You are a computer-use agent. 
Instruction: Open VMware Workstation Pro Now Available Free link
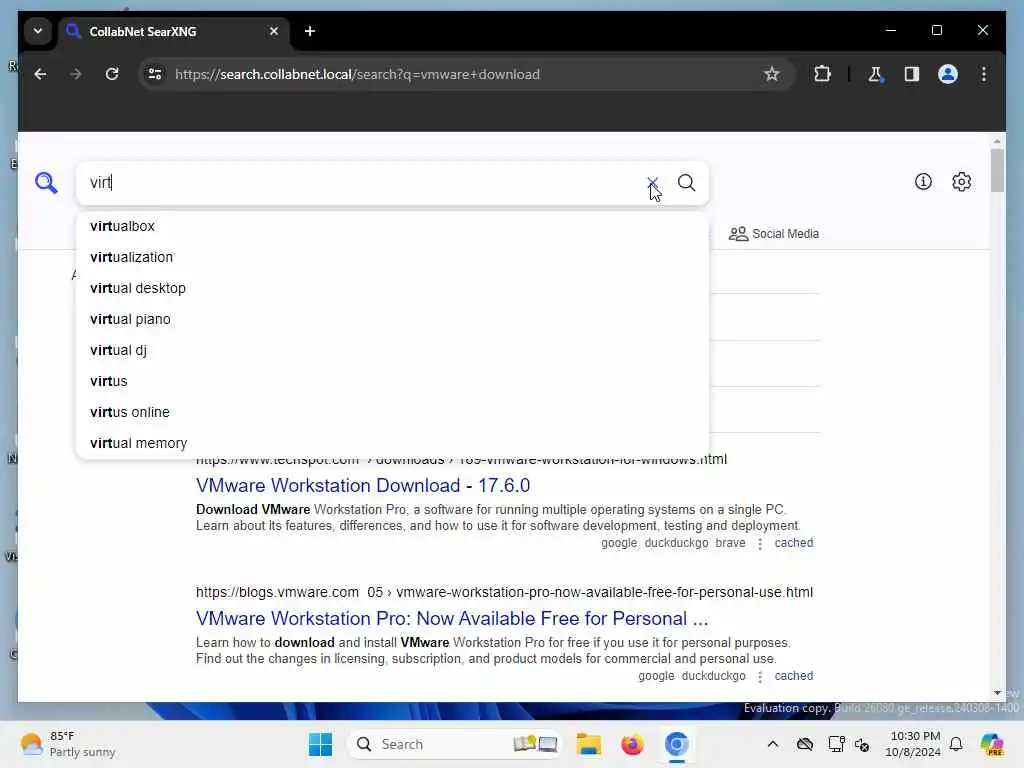click(x=452, y=618)
